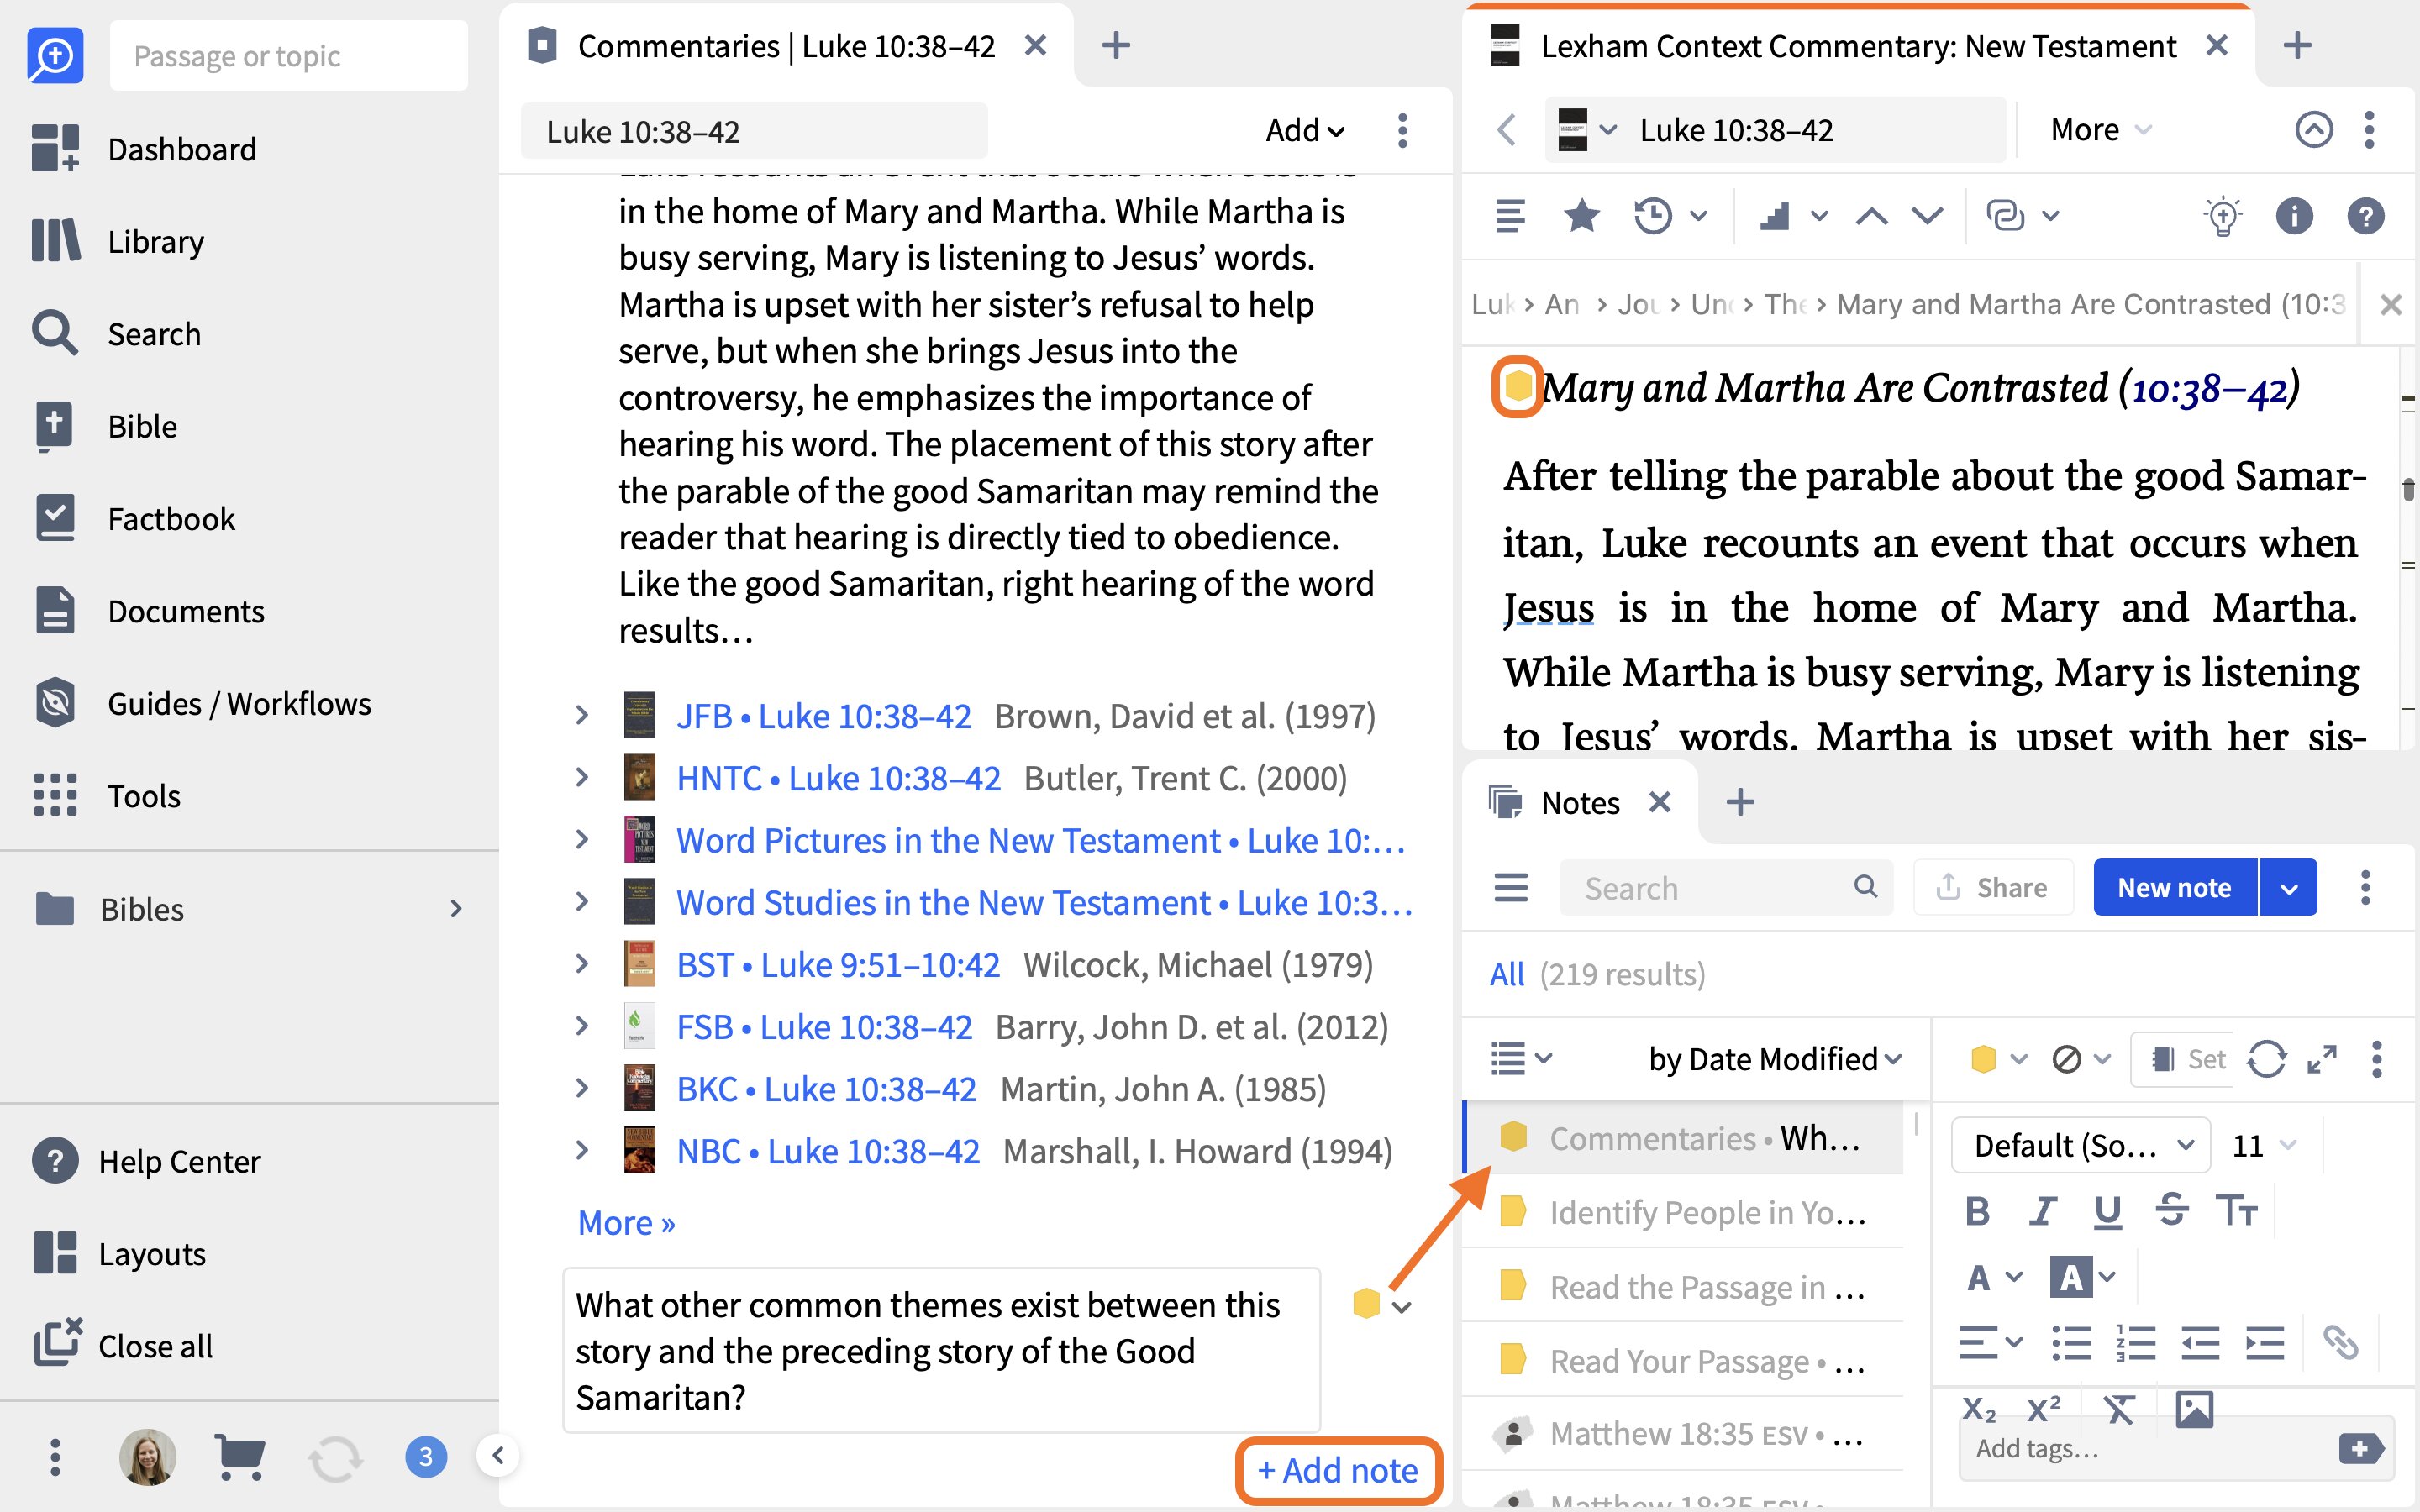
Task: Open the notifications badge showing 3
Action: pos(426,1456)
